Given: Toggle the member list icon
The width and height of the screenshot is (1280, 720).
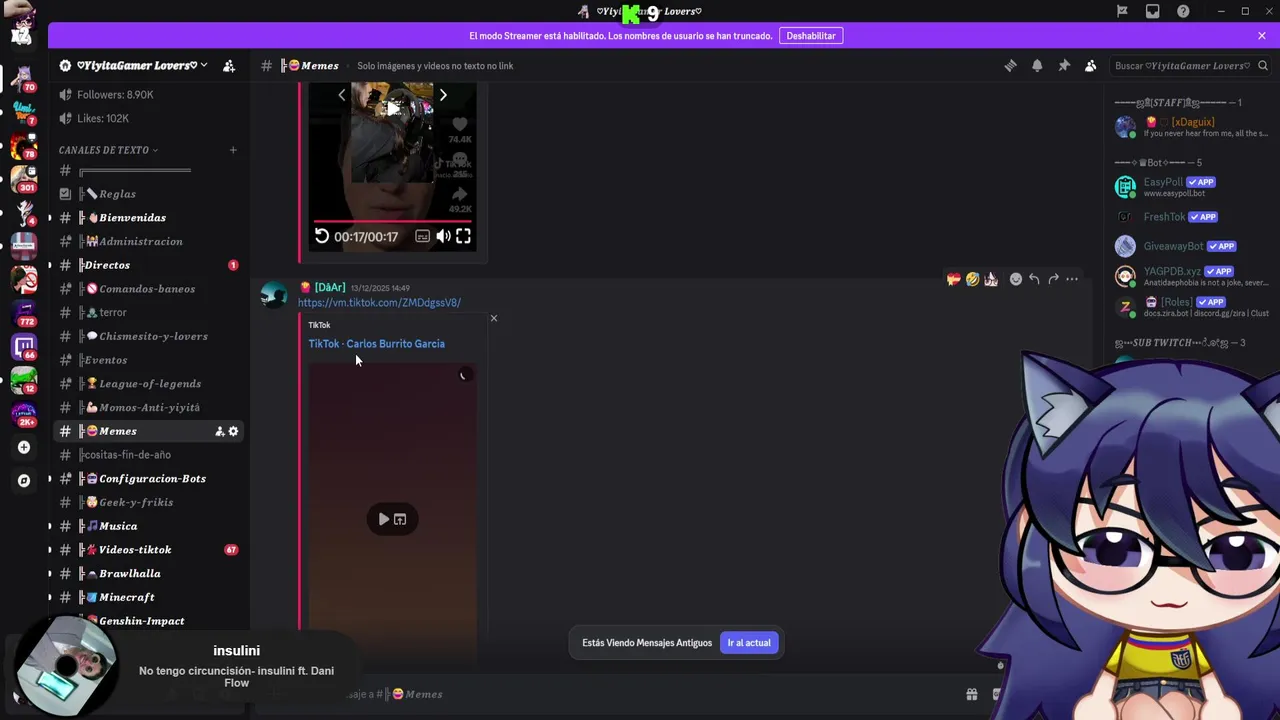Looking at the screenshot, I should [x=1091, y=66].
